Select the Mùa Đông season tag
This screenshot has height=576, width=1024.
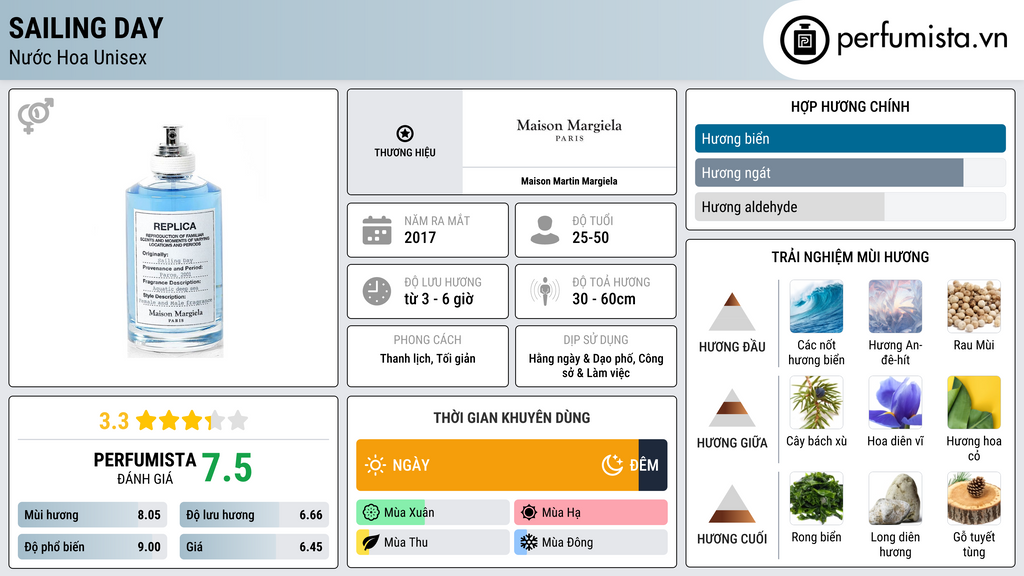pos(590,542)
